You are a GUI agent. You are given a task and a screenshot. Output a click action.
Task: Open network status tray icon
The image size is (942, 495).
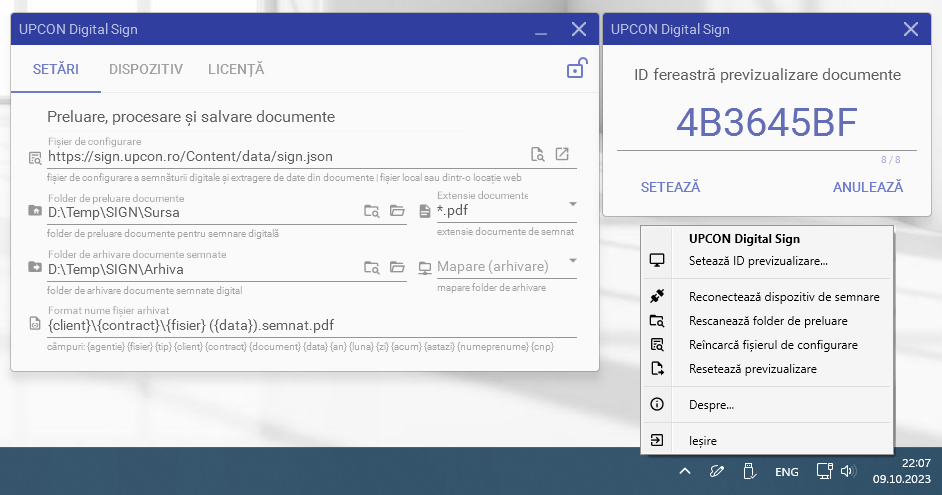coord(824,471)
